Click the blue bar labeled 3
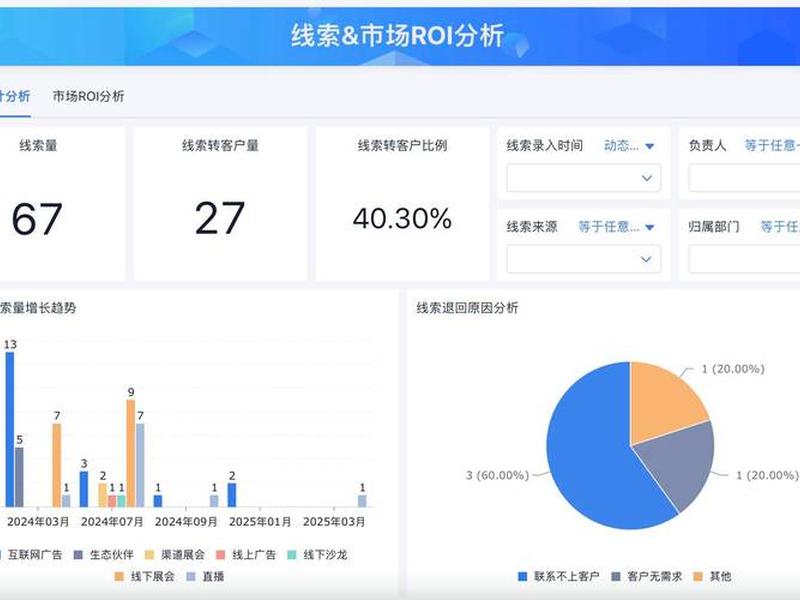Screen dimensions: 800x600 click(x=84, y=489)
